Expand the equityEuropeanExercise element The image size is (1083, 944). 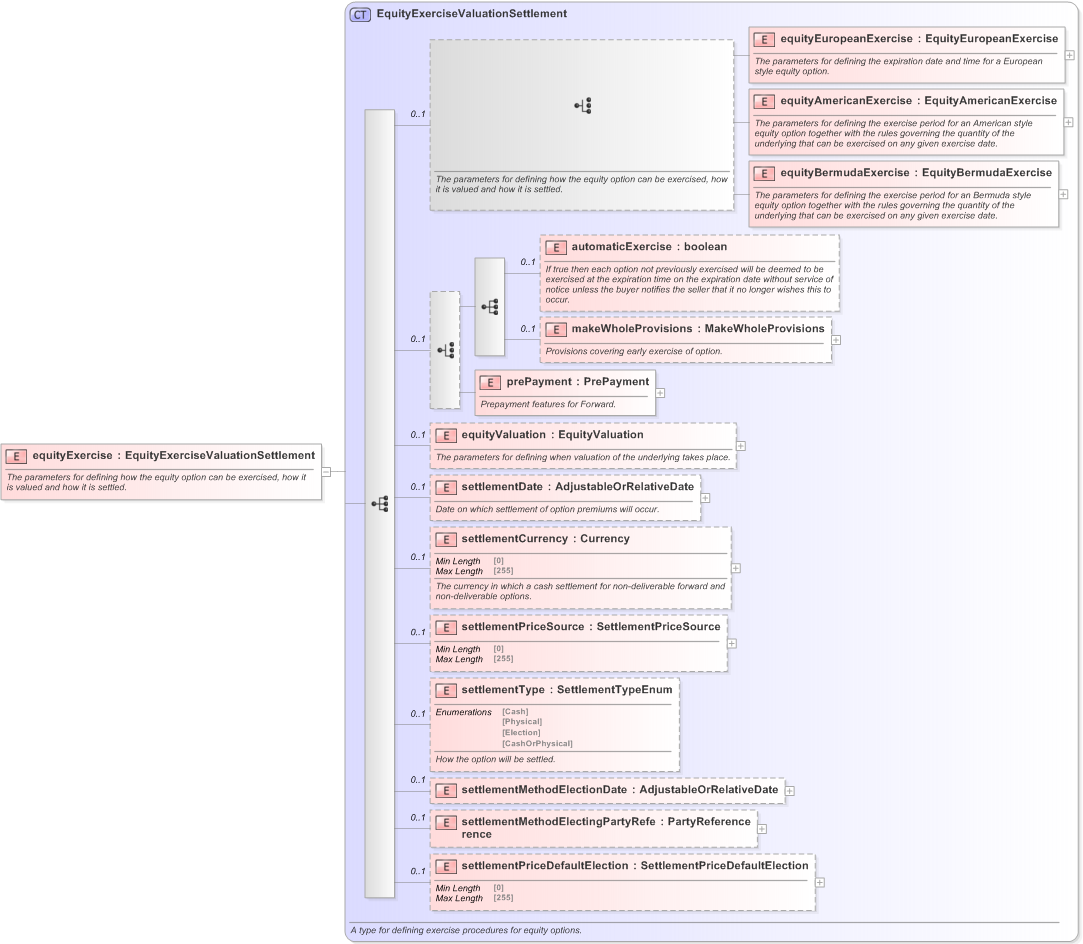coord(1070,55)
